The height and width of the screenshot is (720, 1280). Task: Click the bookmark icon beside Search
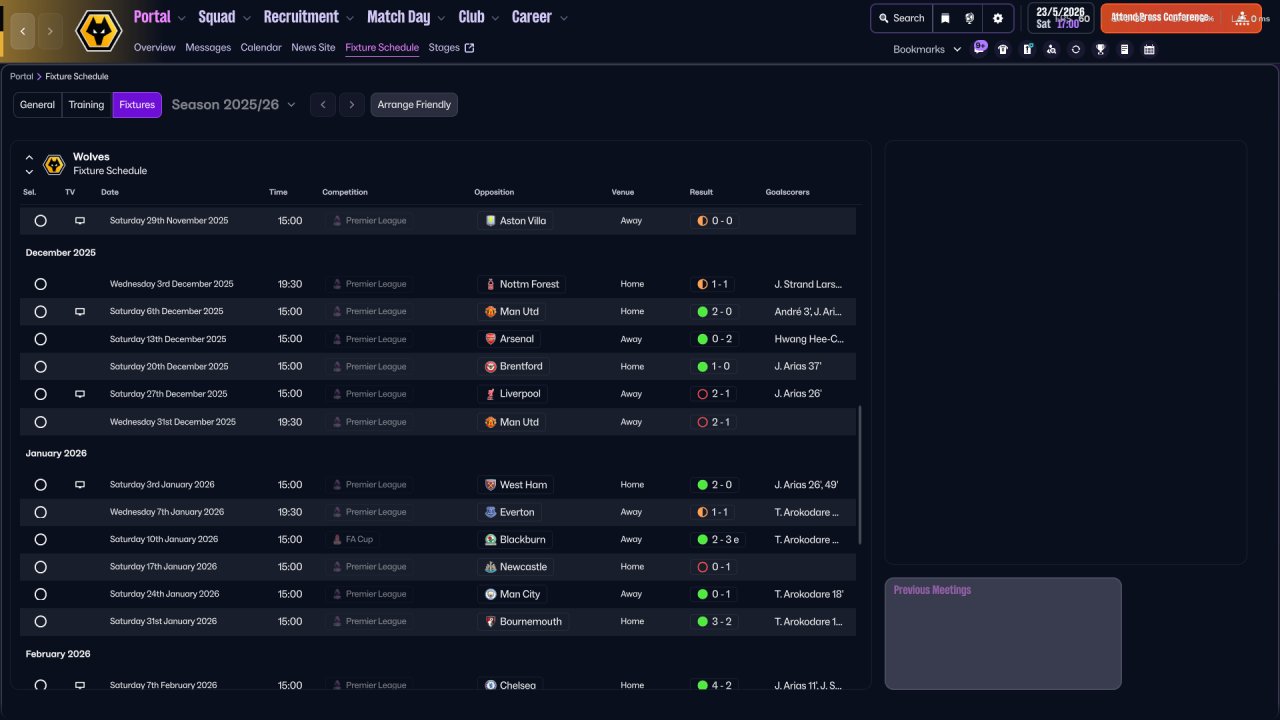tap(945, 18)
